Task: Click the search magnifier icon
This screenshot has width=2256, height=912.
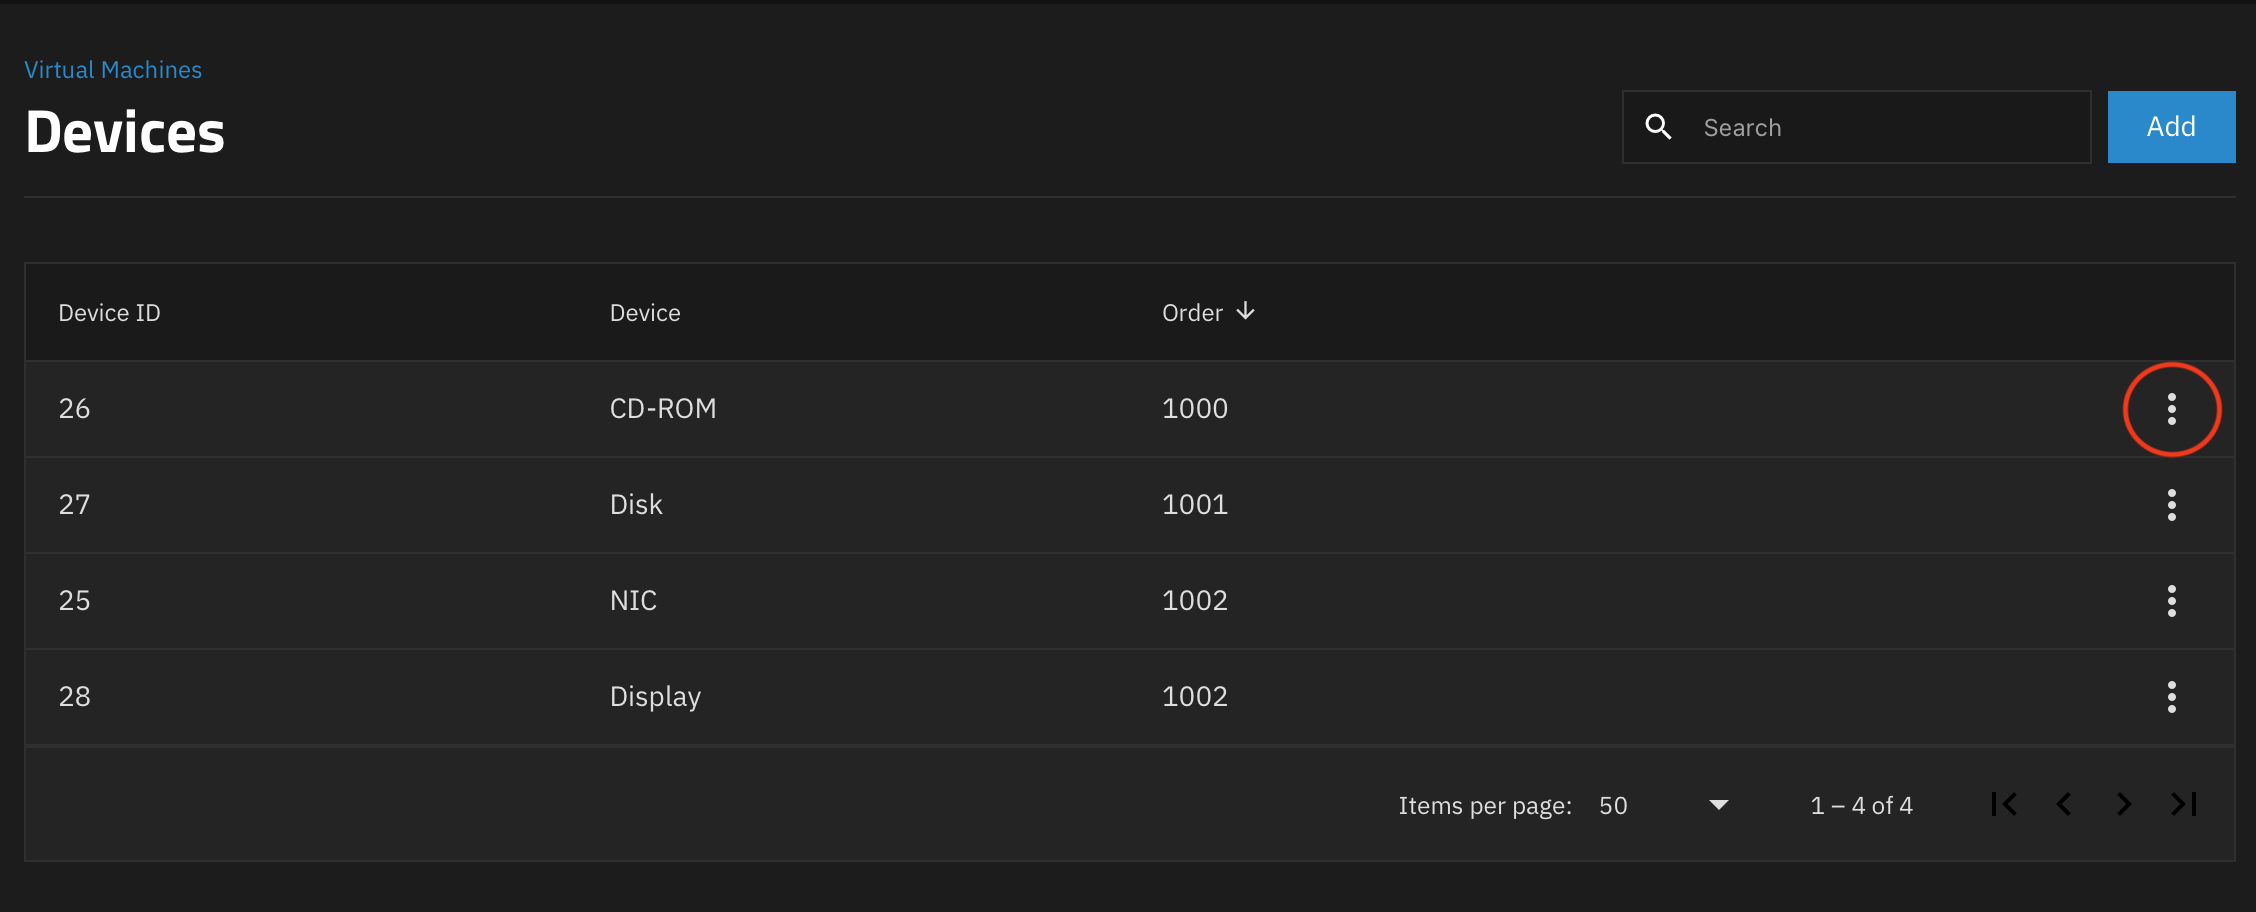Action: click(1658, 127)
